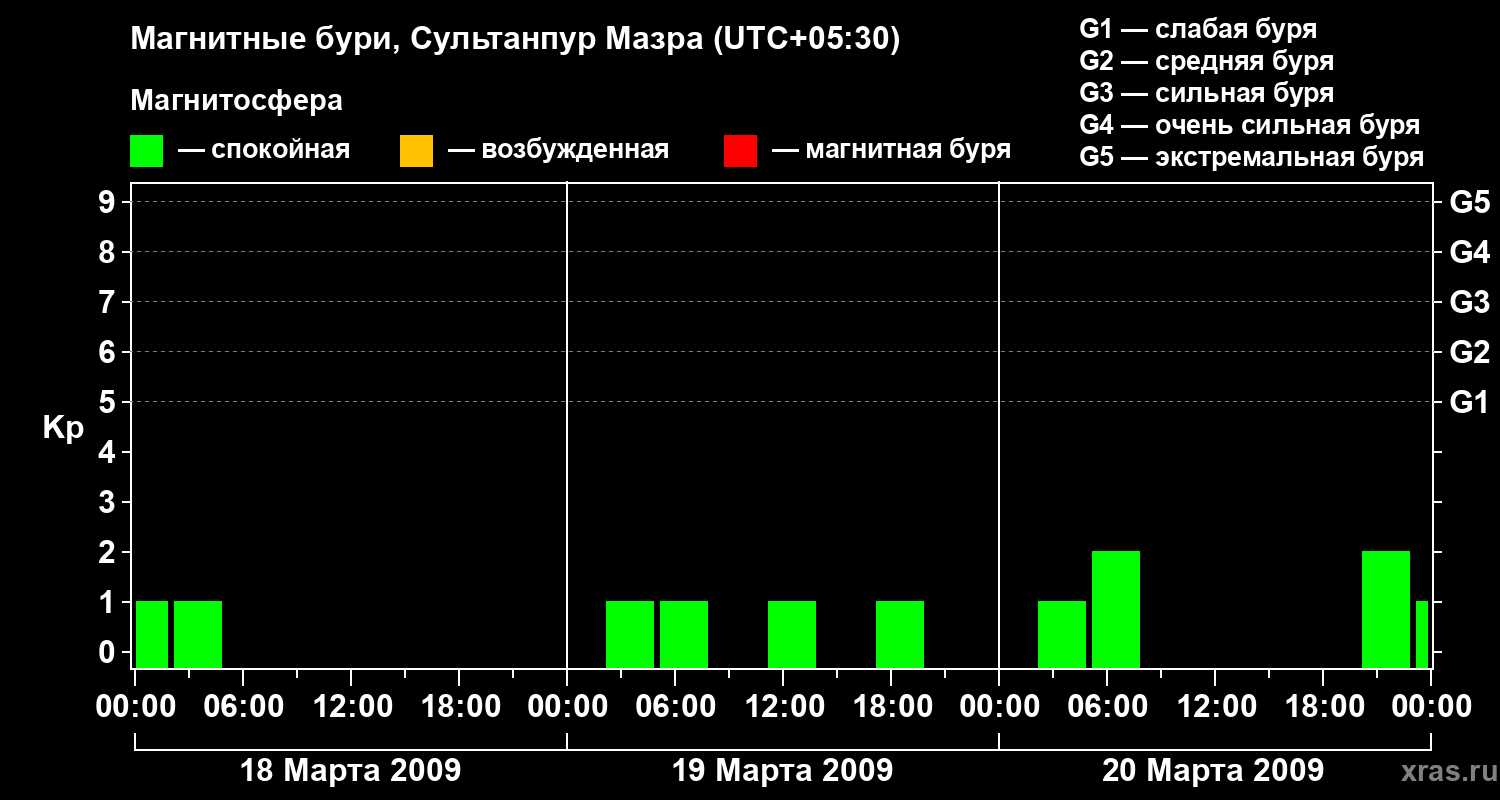The height and width of the screenshot is (800, 1500).
Task: Click the 'G3 — сильная буря' legend line
Action: tap(1207, 93)
